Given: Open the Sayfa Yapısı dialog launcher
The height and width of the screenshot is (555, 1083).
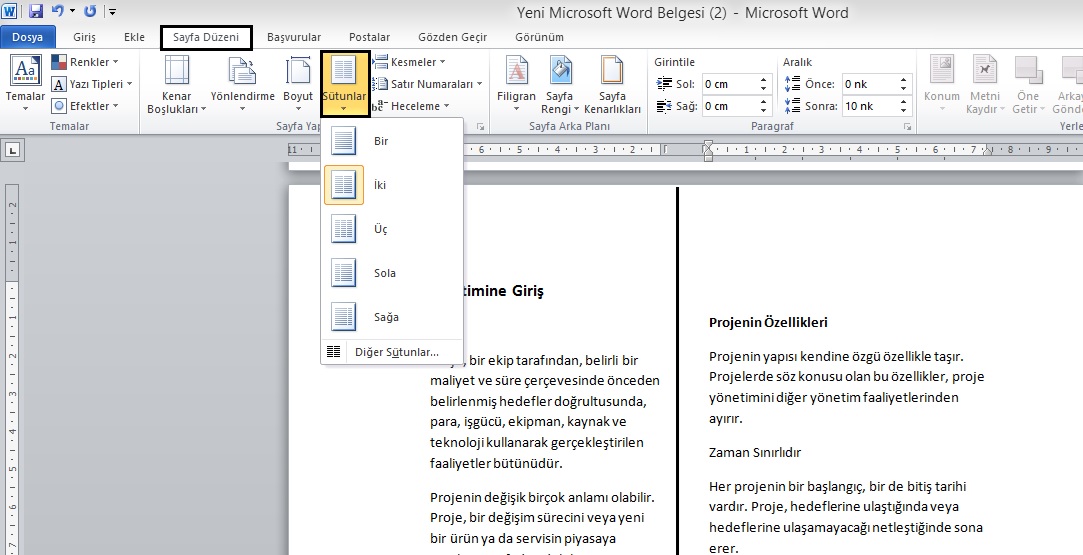Looking at the screenshot, I should pos(481,127).
